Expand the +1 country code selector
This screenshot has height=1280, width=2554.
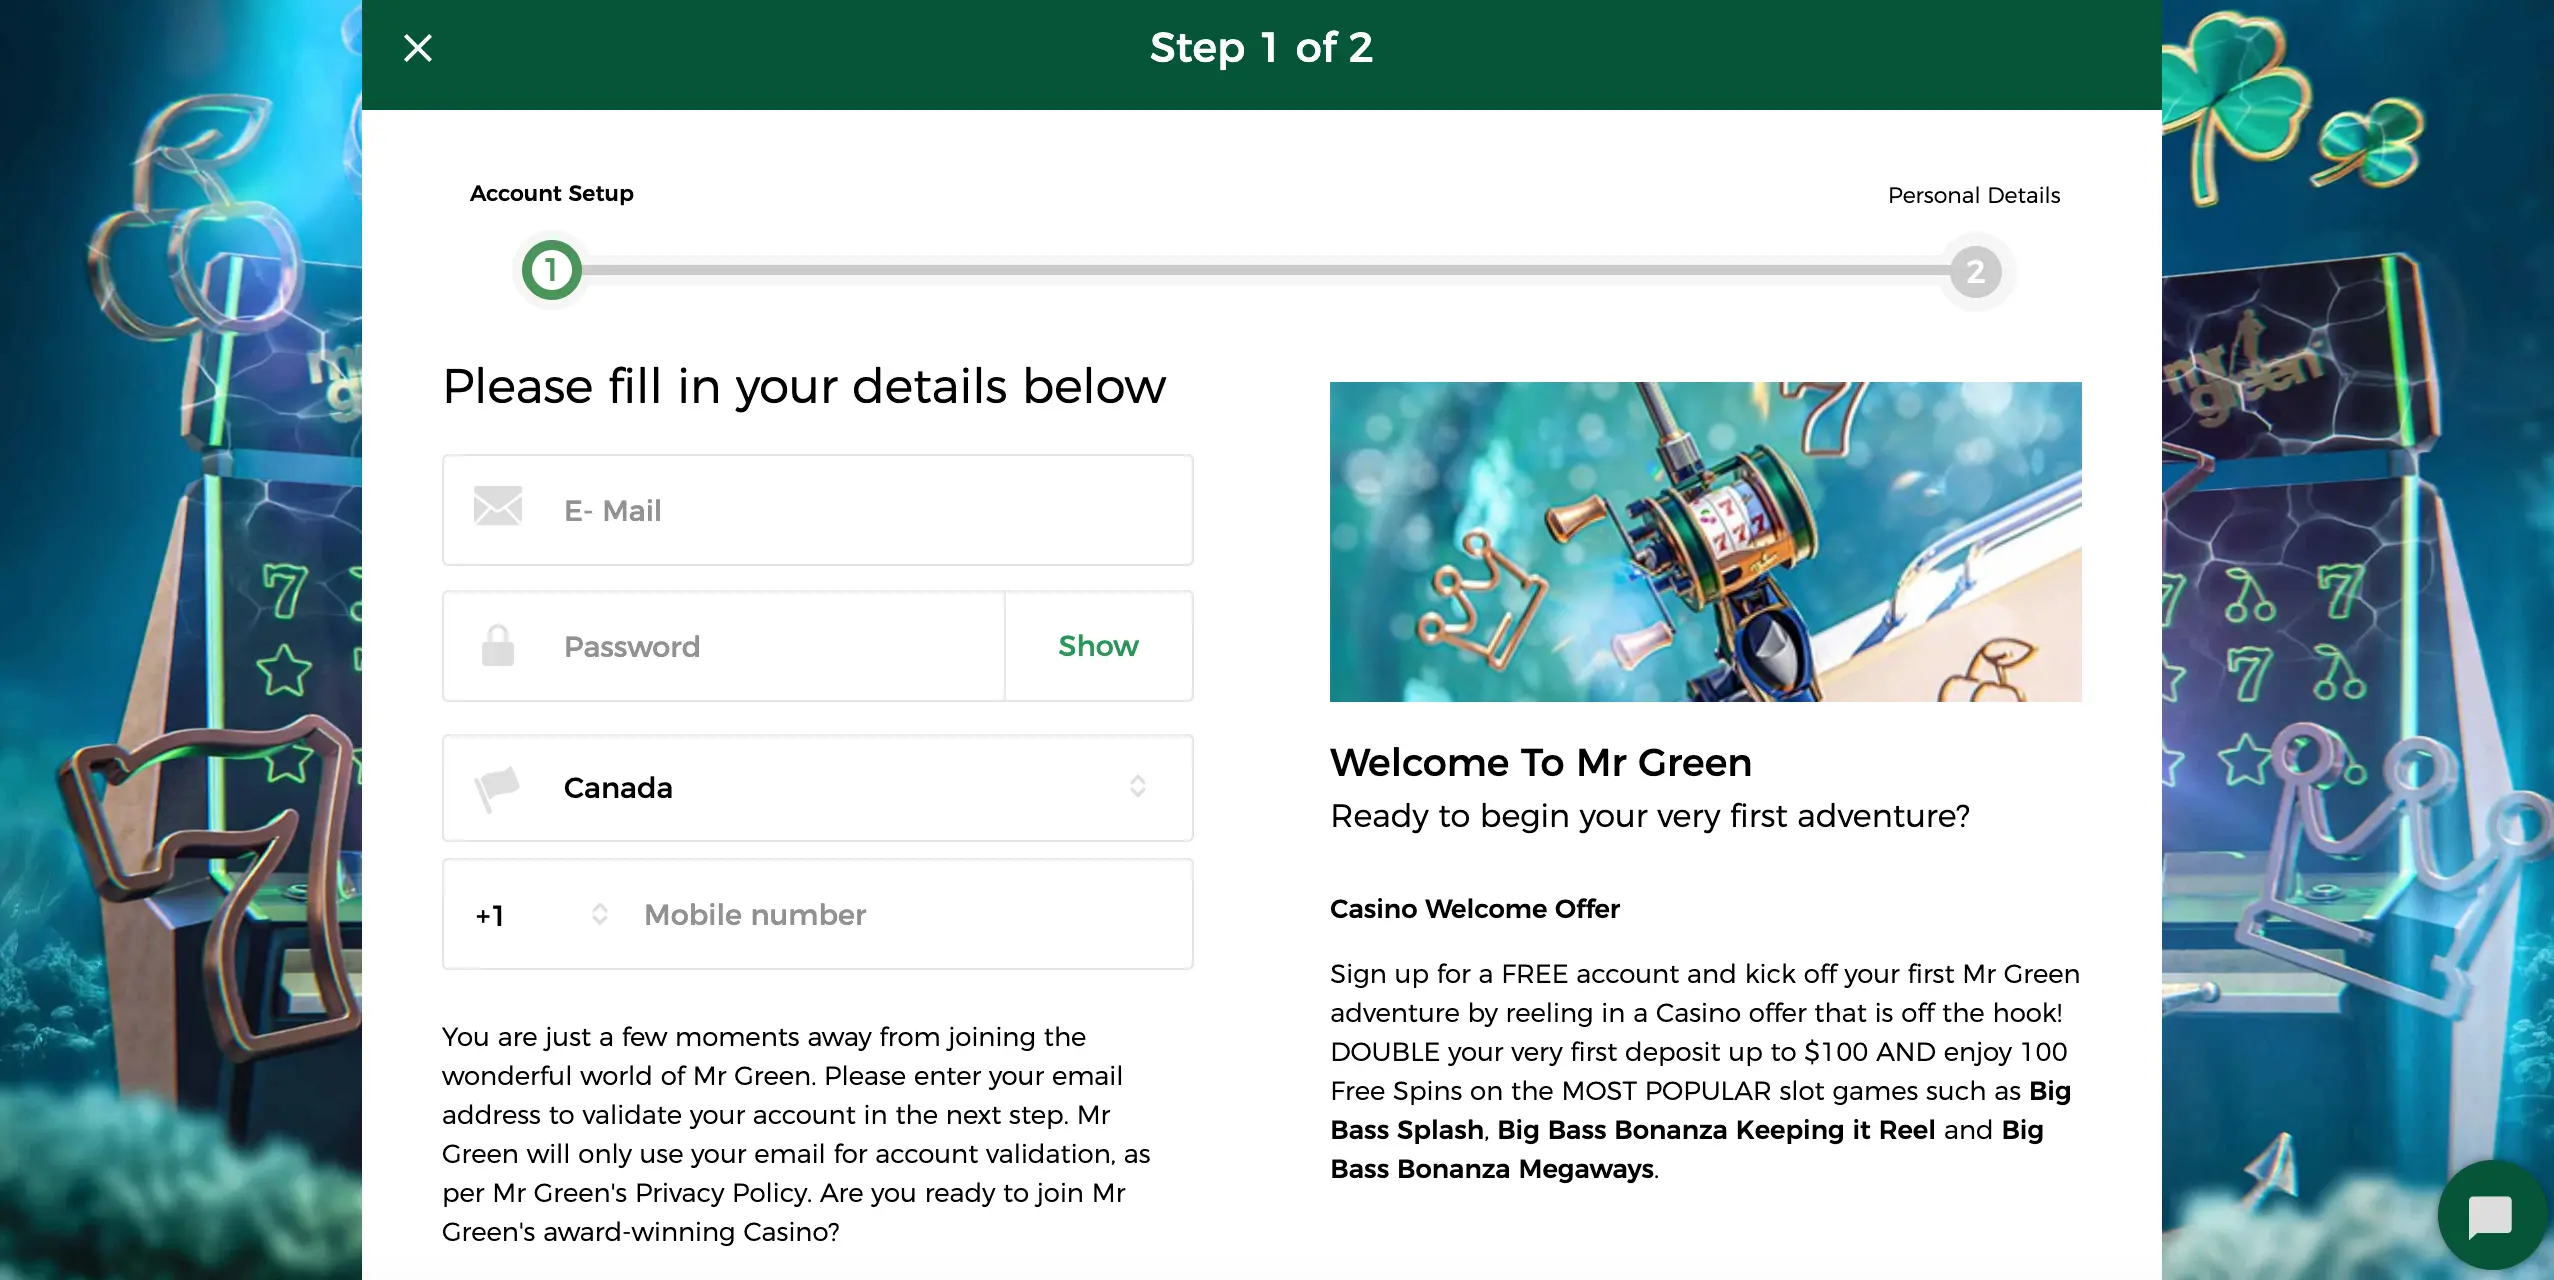tap(542, 915)
